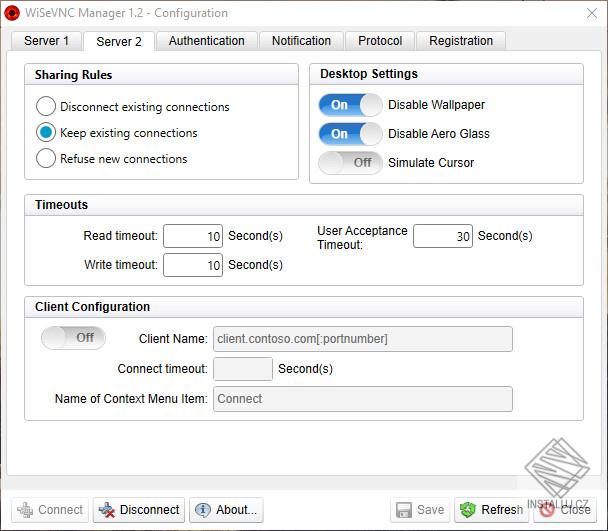Turn on the Simulate Cursor switch

[x=351, y=163]
